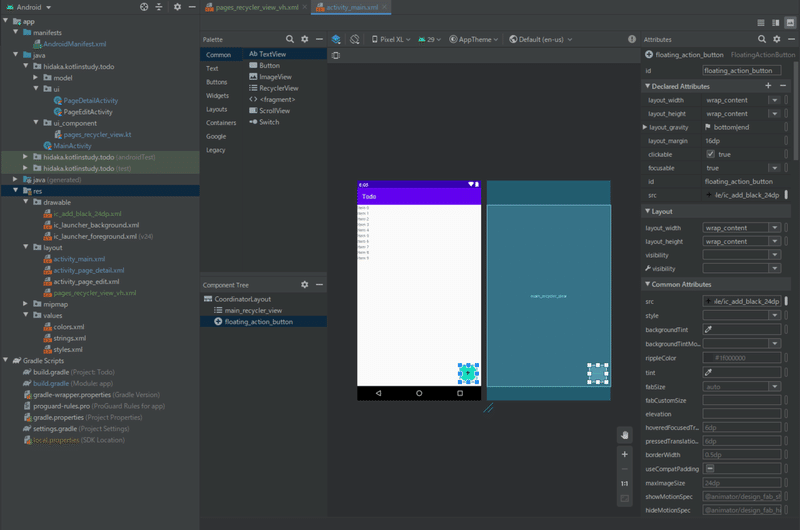Image resolution: width=800 pixels, height=530 pixels.
Task: Open the backgroundTintMode dropdown
Action: [x=775, y=343]
